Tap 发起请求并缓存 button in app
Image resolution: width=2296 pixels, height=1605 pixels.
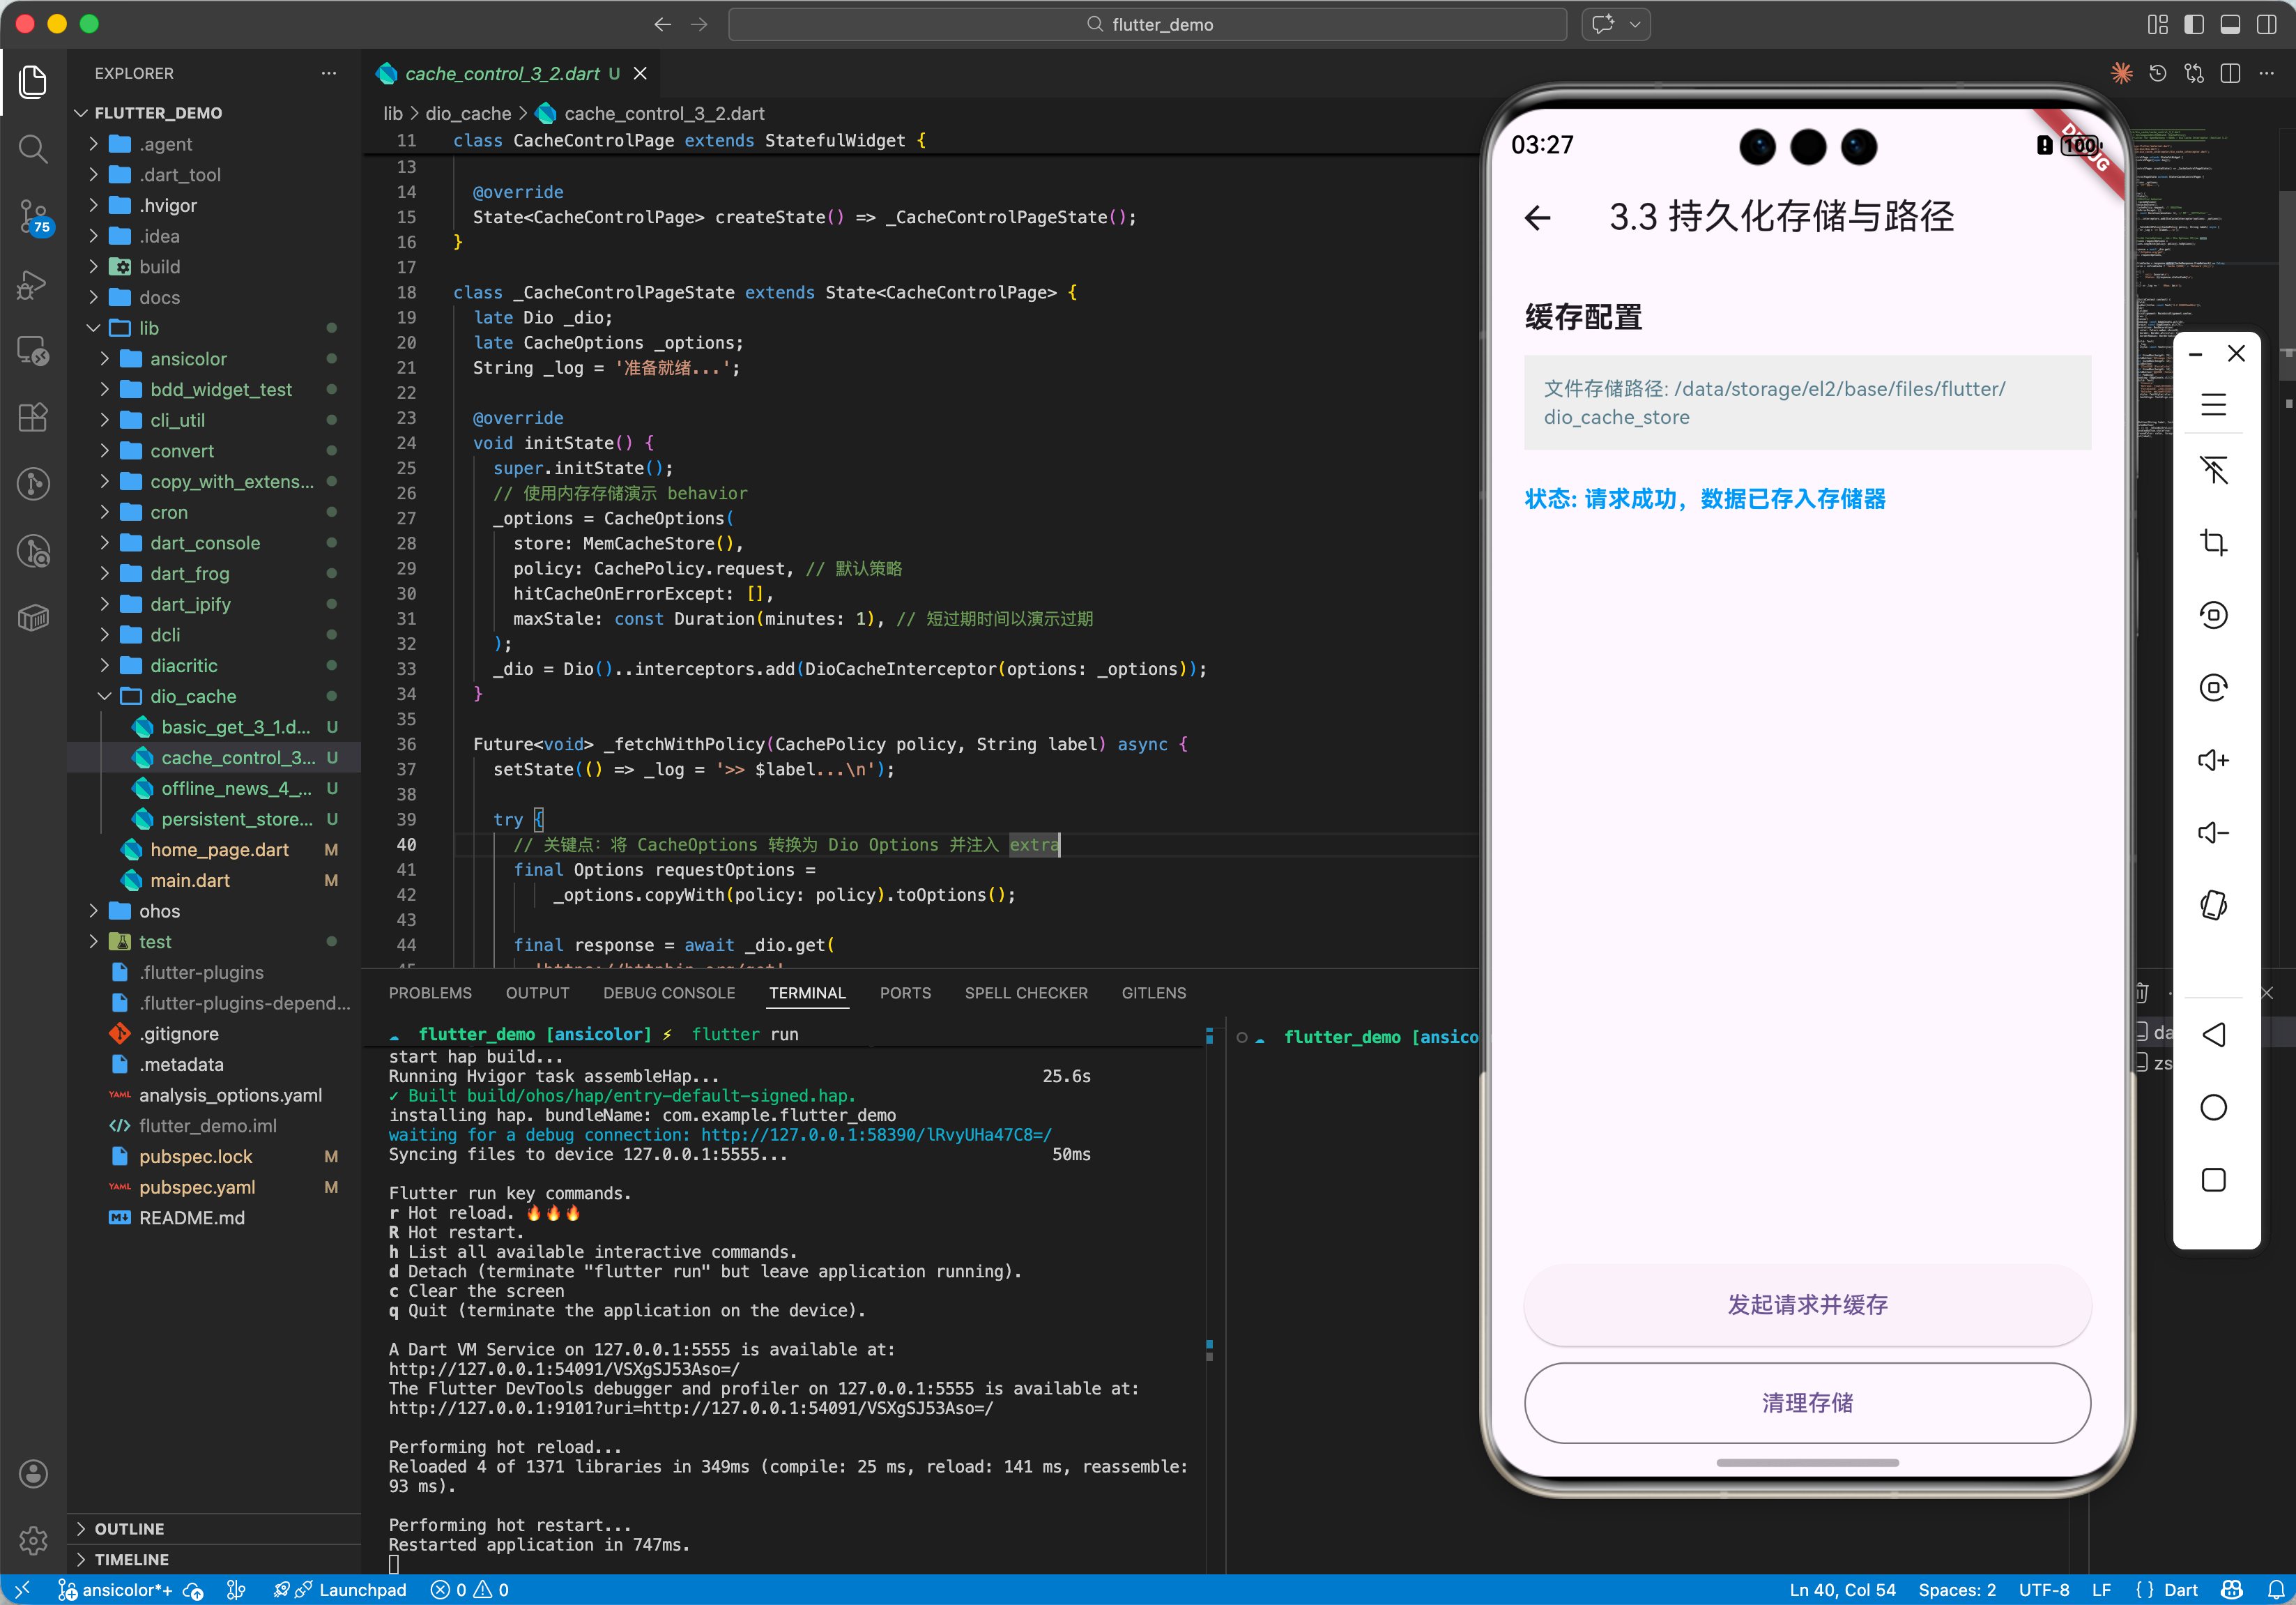1806,1304
